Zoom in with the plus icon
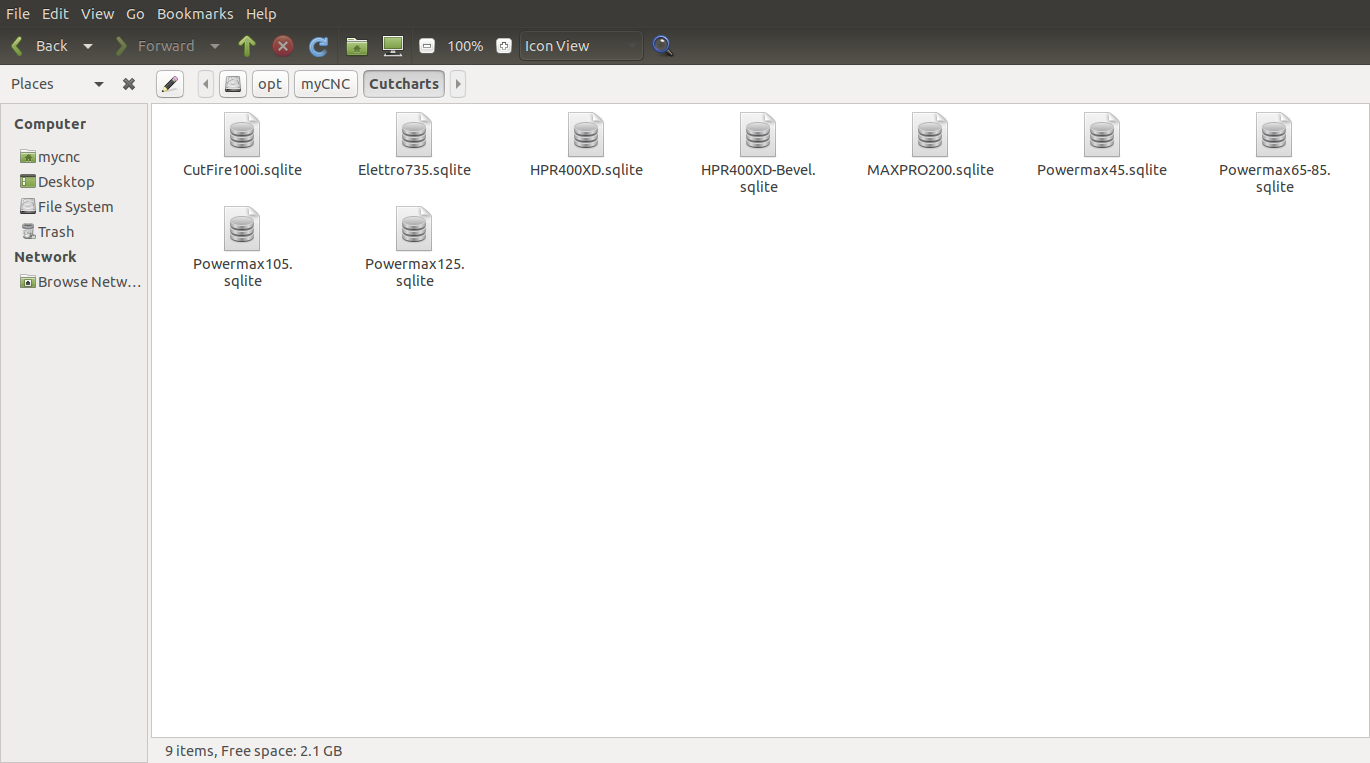The image size is (1370, 763). (504, 46)
